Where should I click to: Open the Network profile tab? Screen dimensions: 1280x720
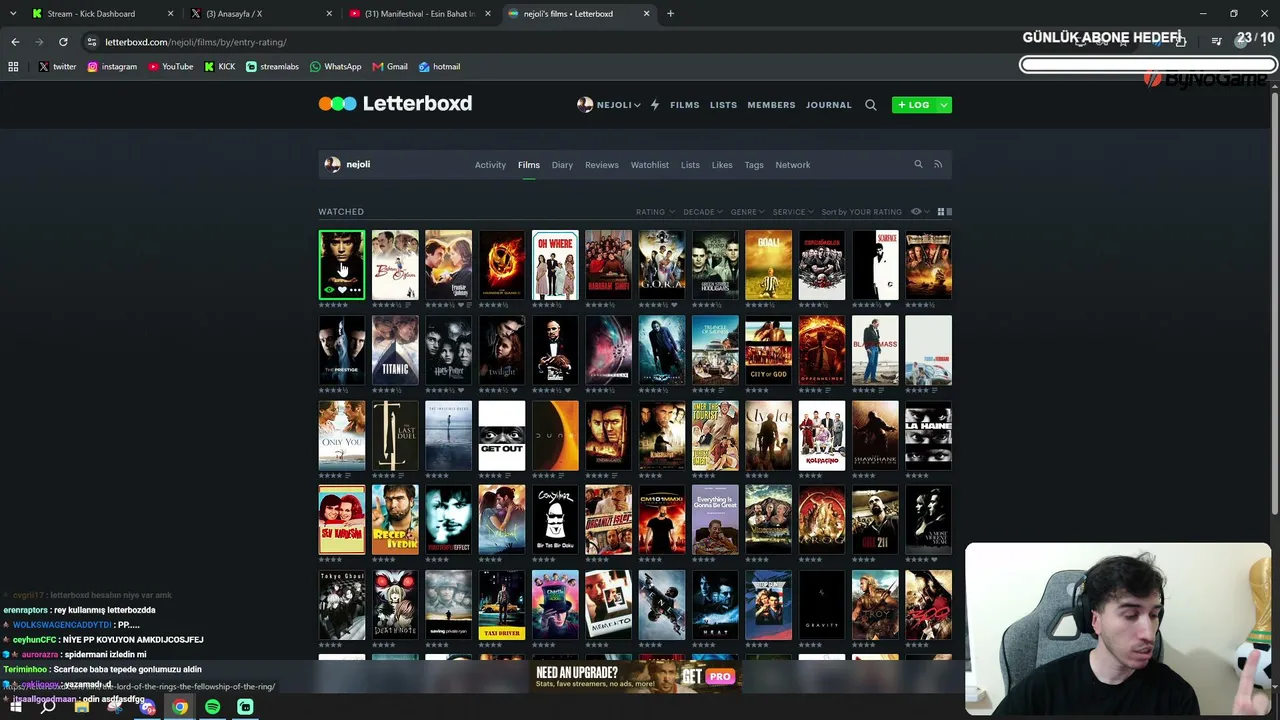pyautogui.click(x=793, y=165)
